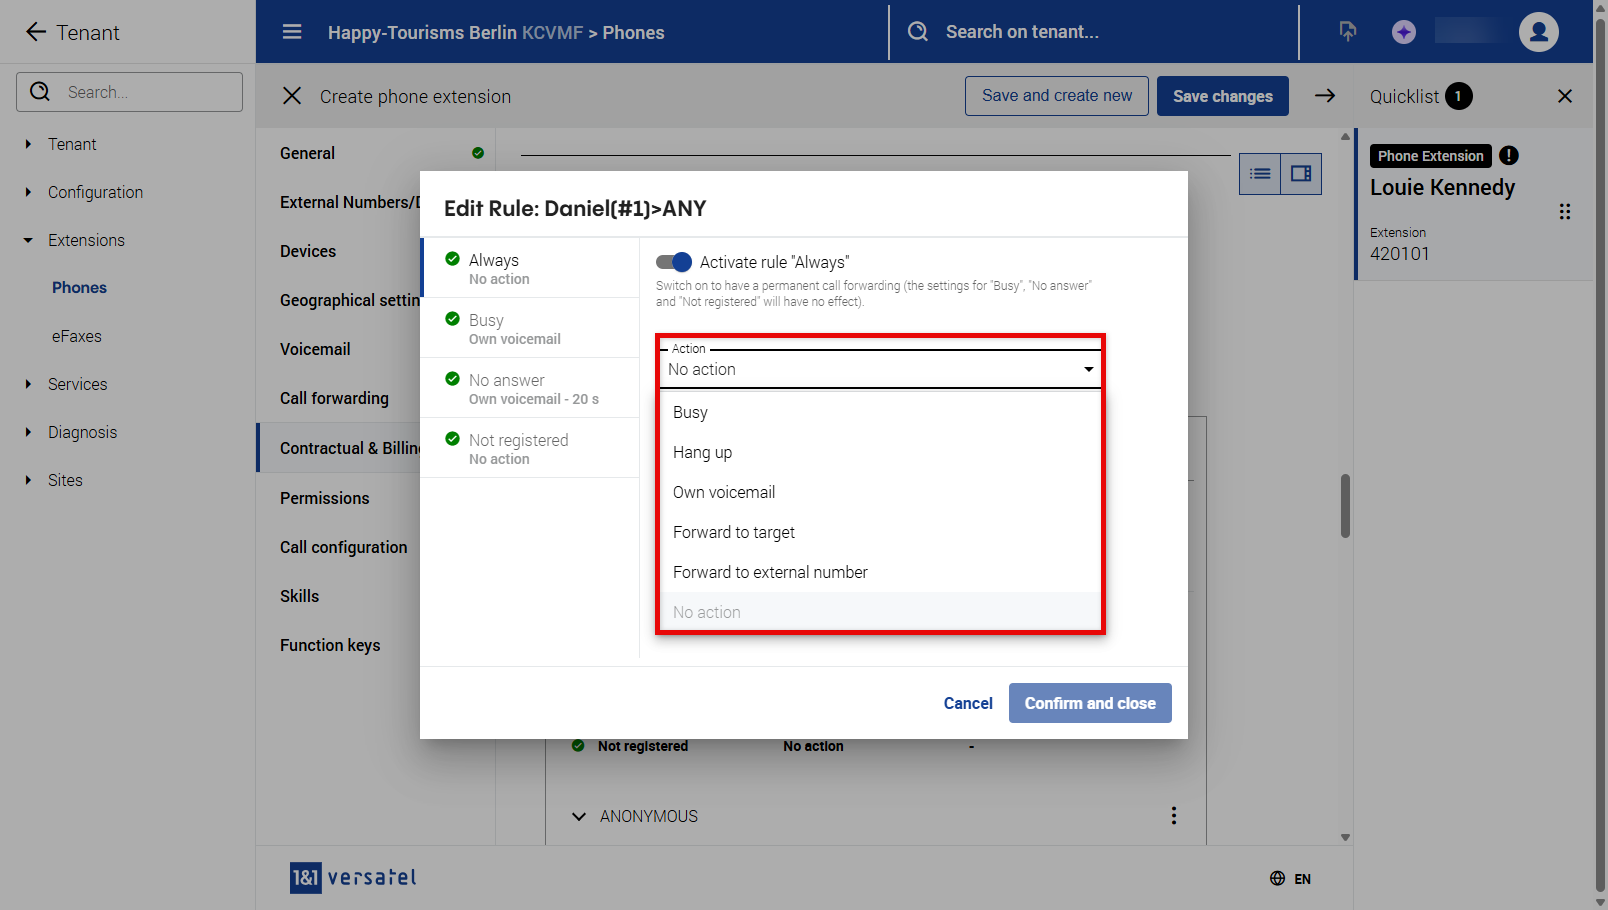The width and height of the screenshot is (1608, 910).
Task: Toggle the Activate rule "Always" switch
Action: (674, 262)
